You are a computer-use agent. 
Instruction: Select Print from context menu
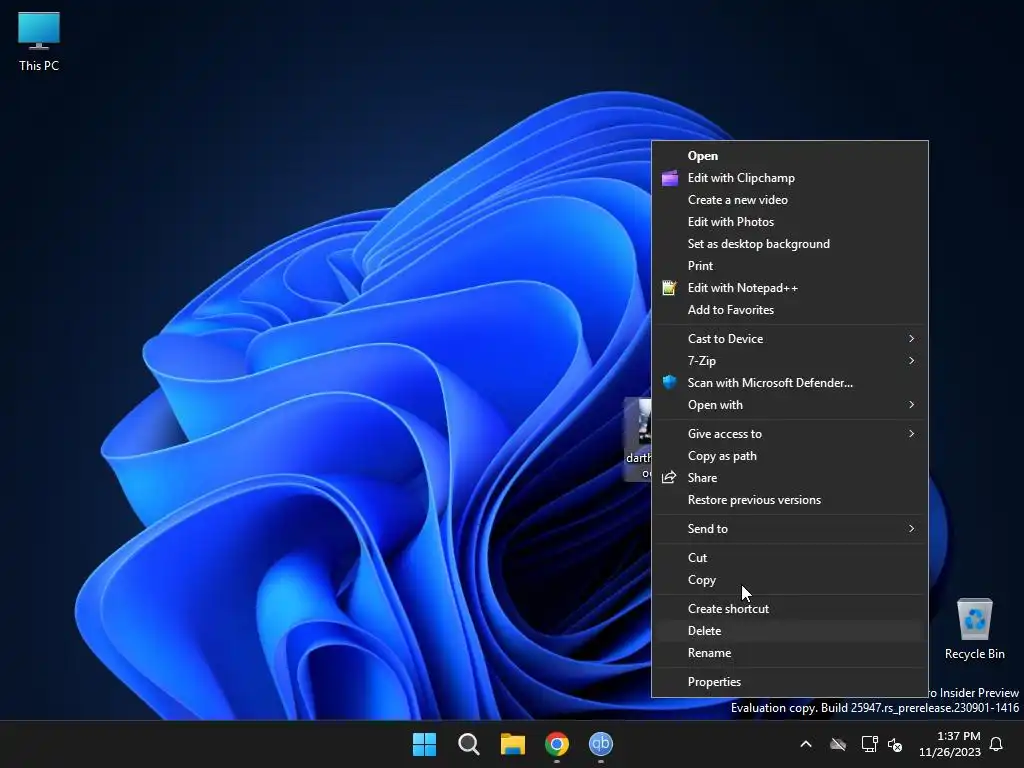(790, 266)
